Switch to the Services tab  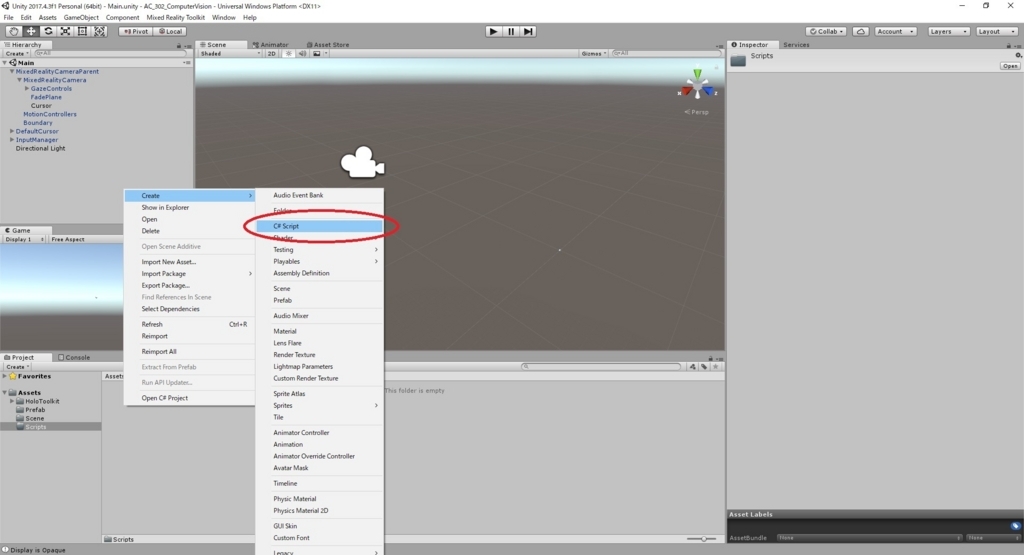pyautogui.click(x=796, y=45)
